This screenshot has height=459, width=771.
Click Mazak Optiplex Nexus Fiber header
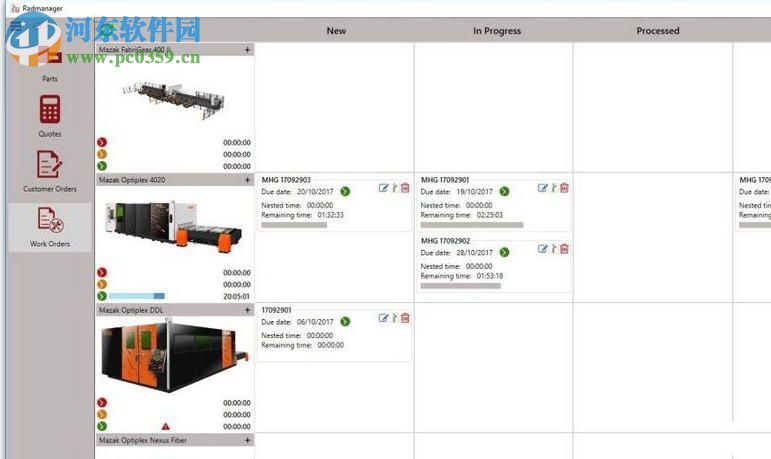175,440
